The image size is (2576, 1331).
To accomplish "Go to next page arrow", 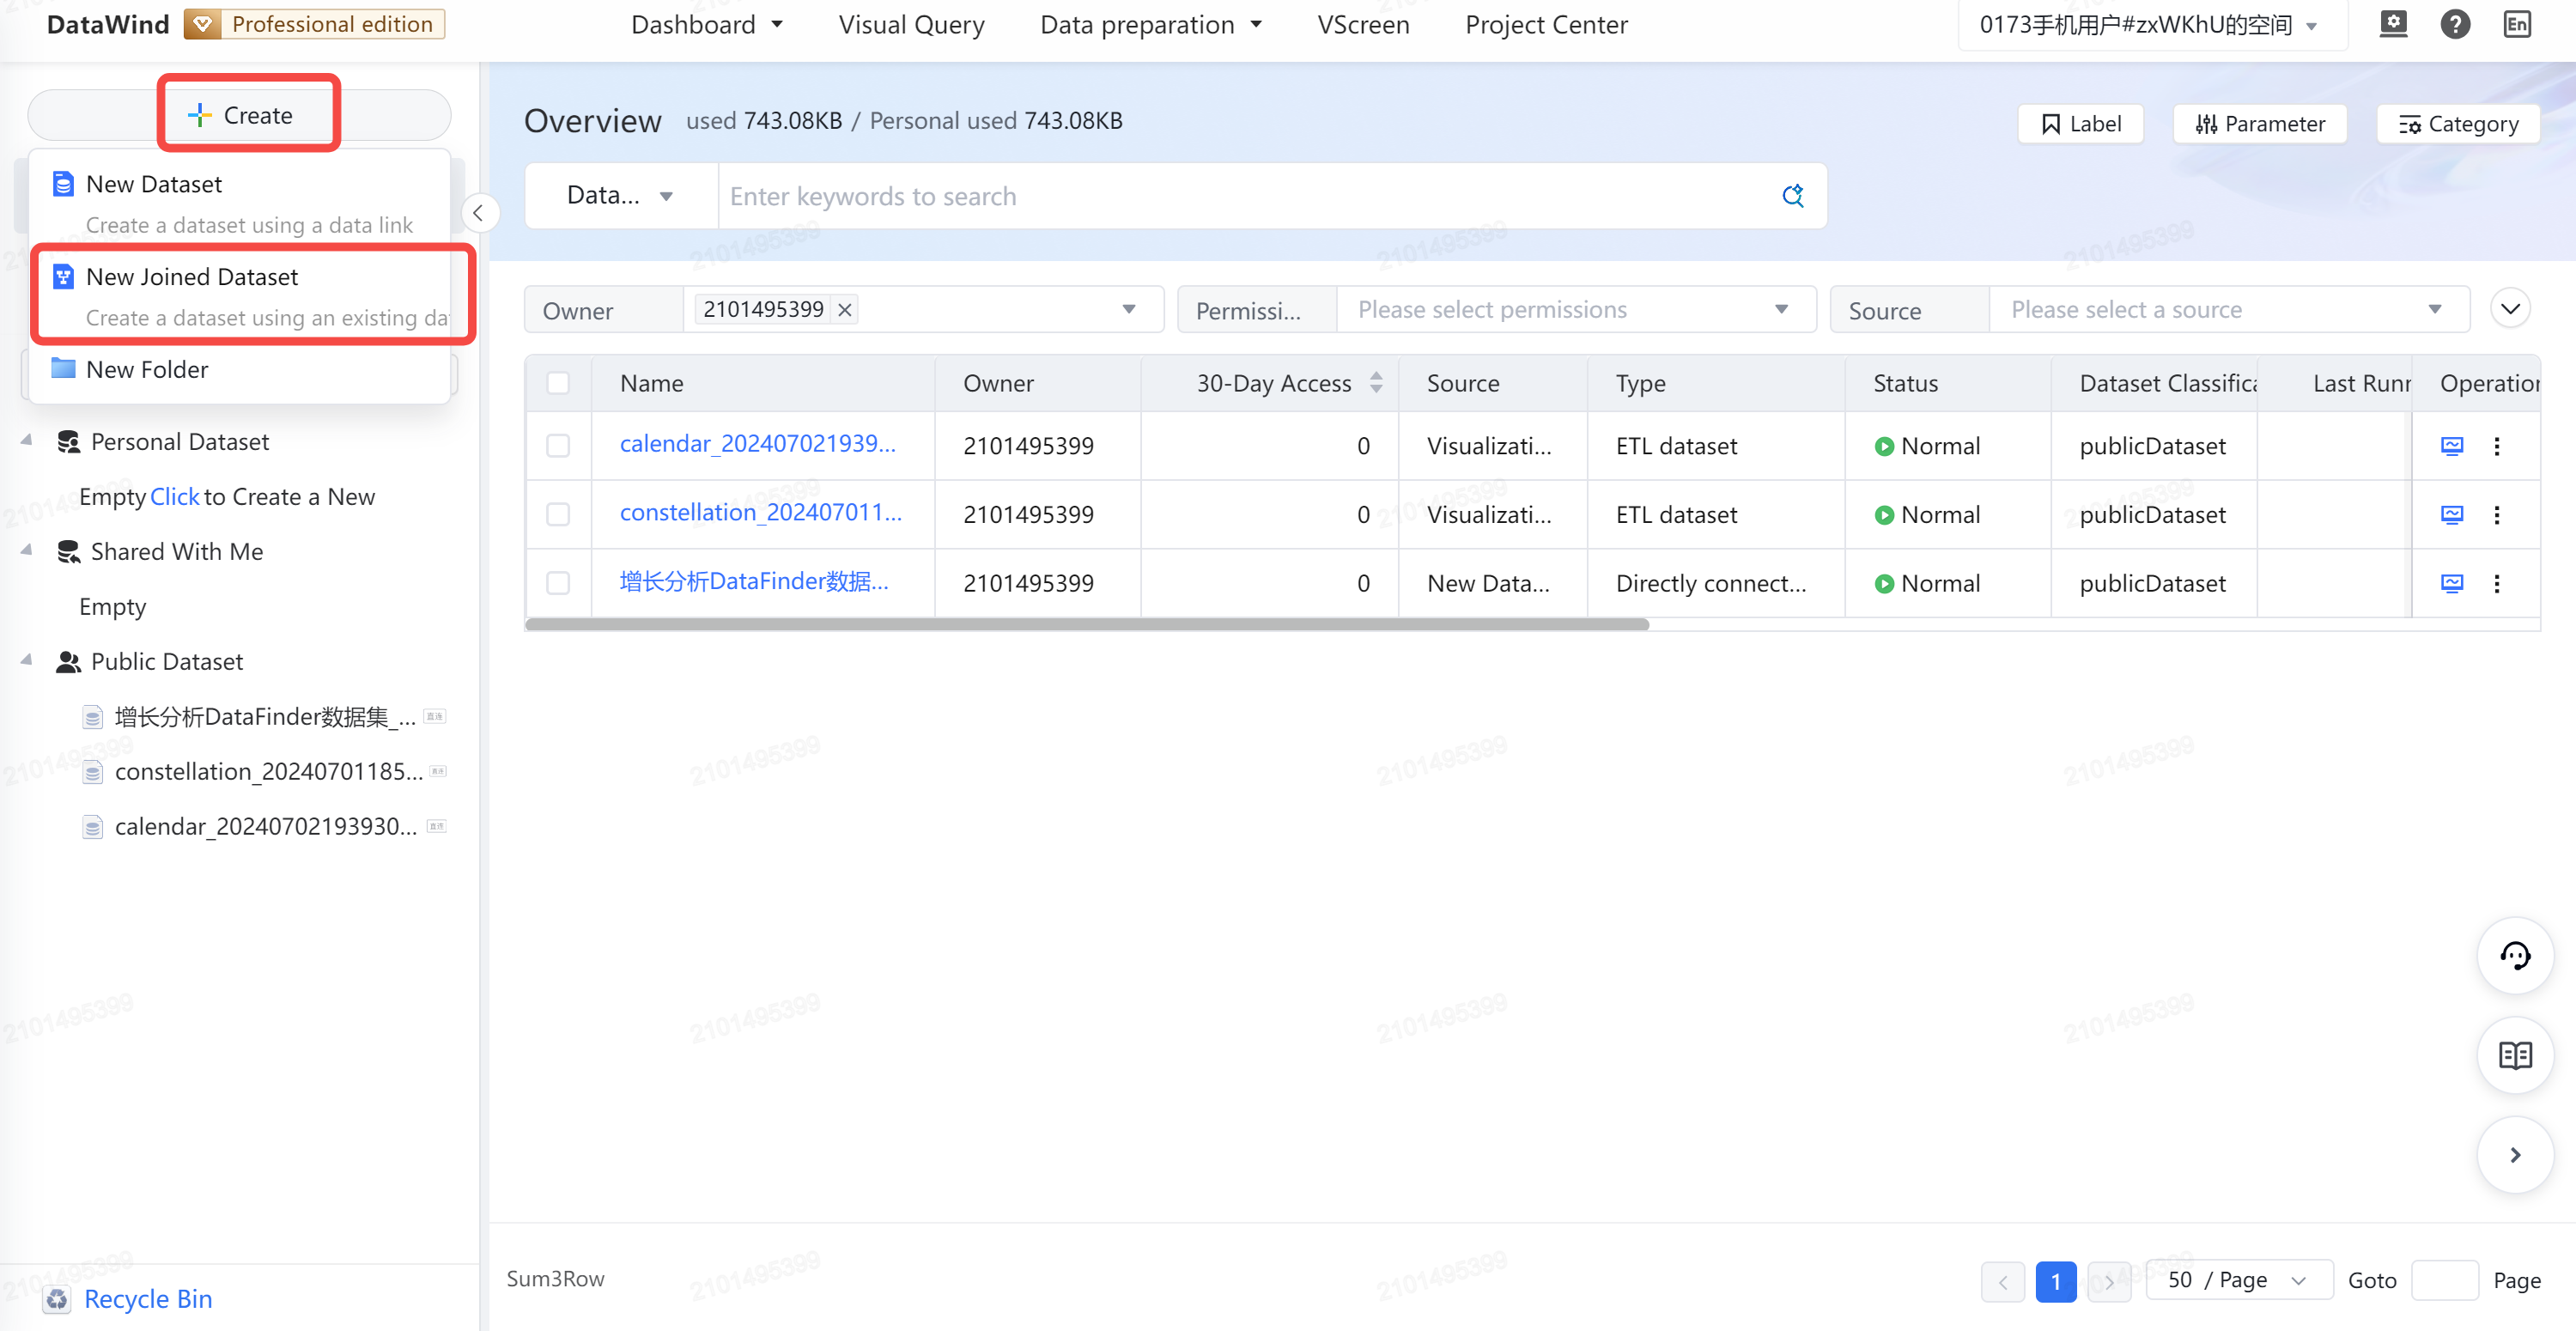I will [x=2109, y=1281].
